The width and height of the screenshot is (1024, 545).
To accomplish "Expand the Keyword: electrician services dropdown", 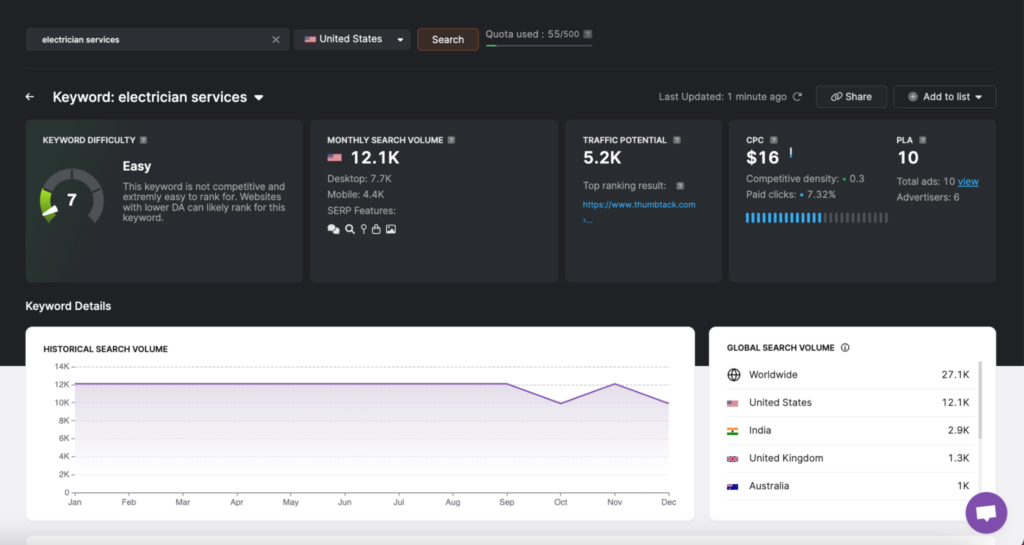I will click(259, 98).
